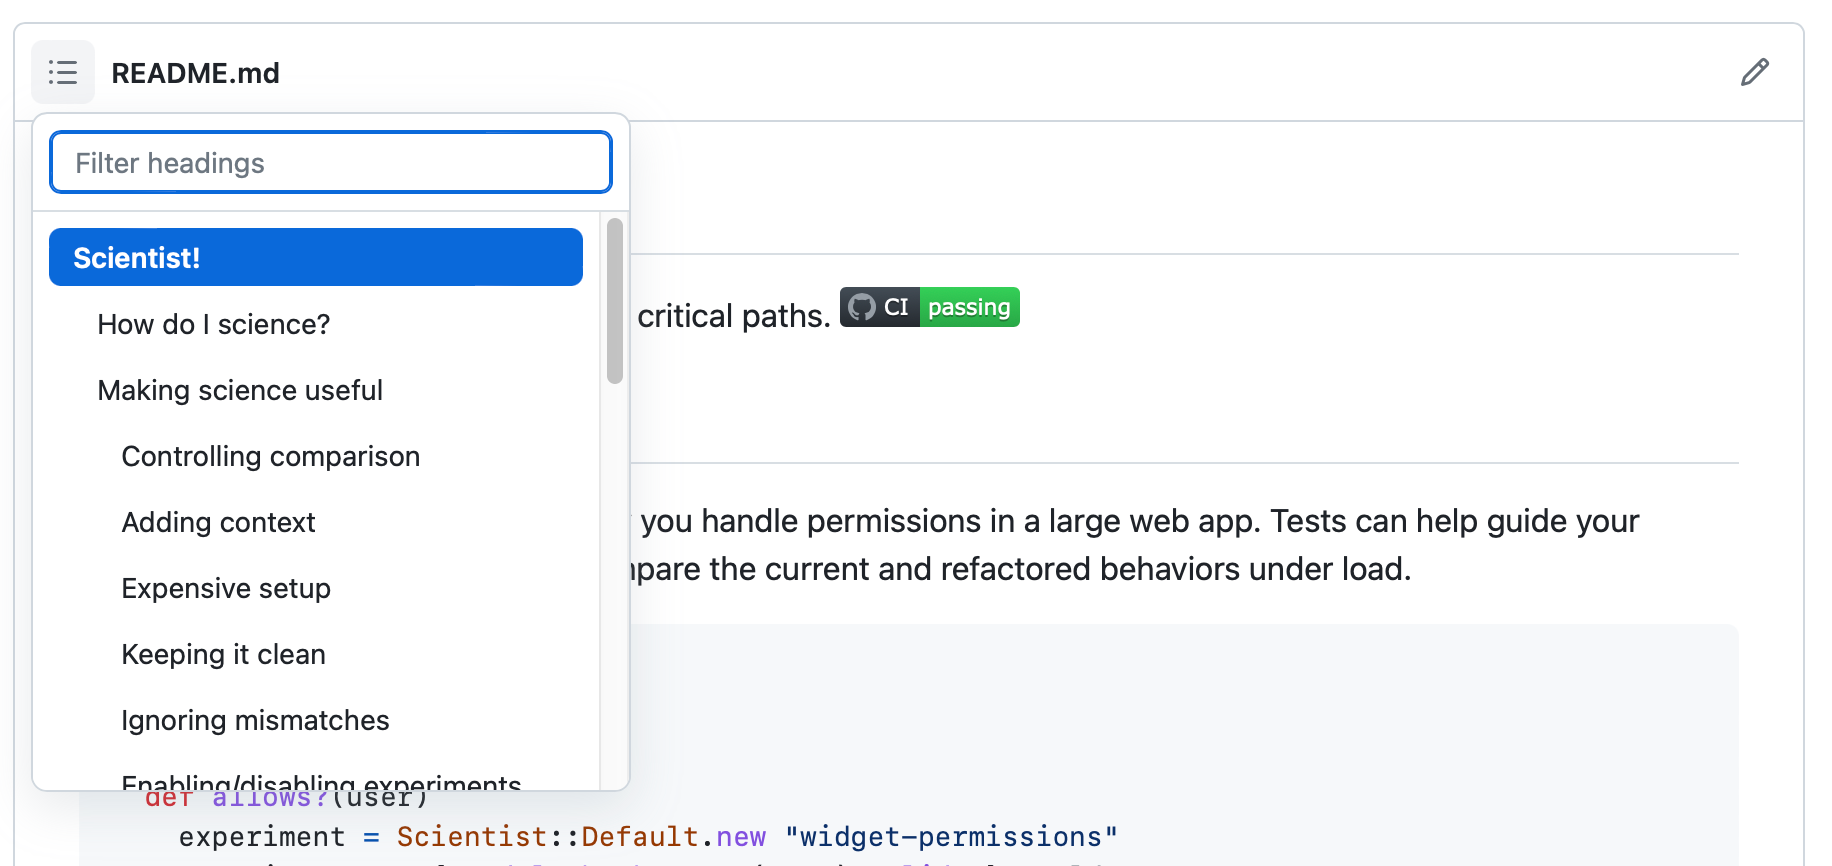The image size is (1832, 866).
Task: Open Enabling/disabling experiments heading
Action: pos(321,782)
